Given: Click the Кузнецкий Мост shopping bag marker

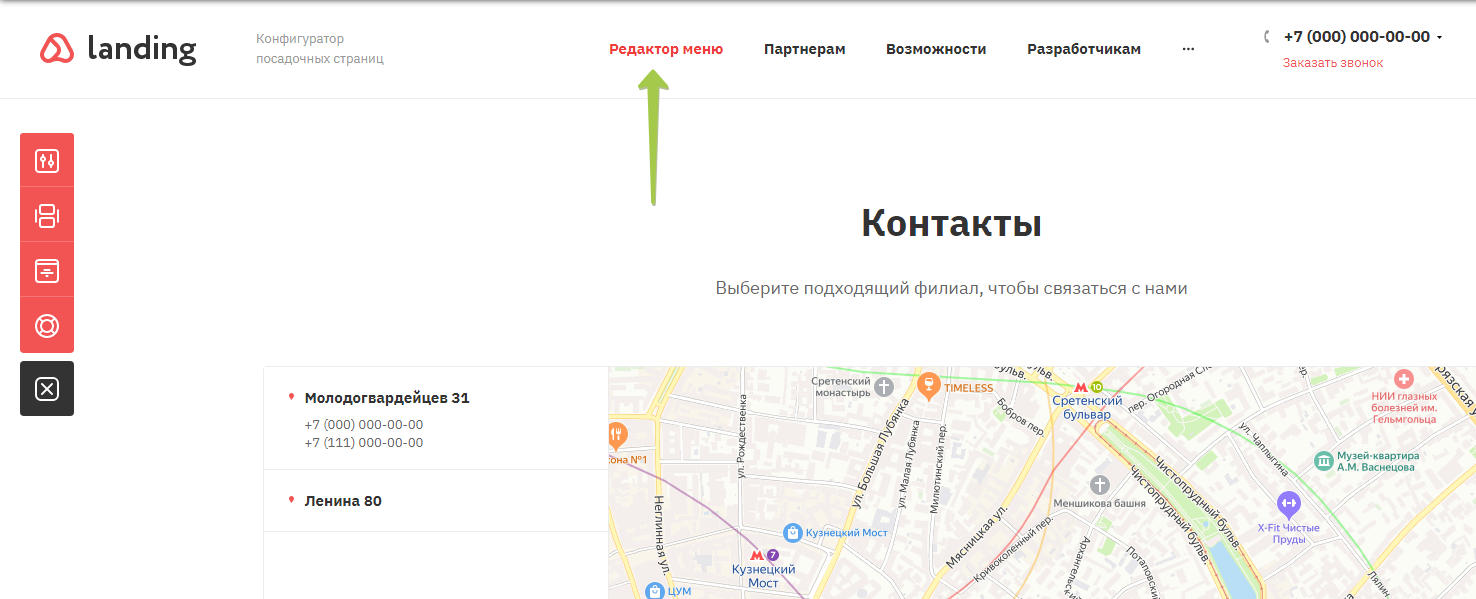Looking at the screenshot, I should (x=793, y=532).
